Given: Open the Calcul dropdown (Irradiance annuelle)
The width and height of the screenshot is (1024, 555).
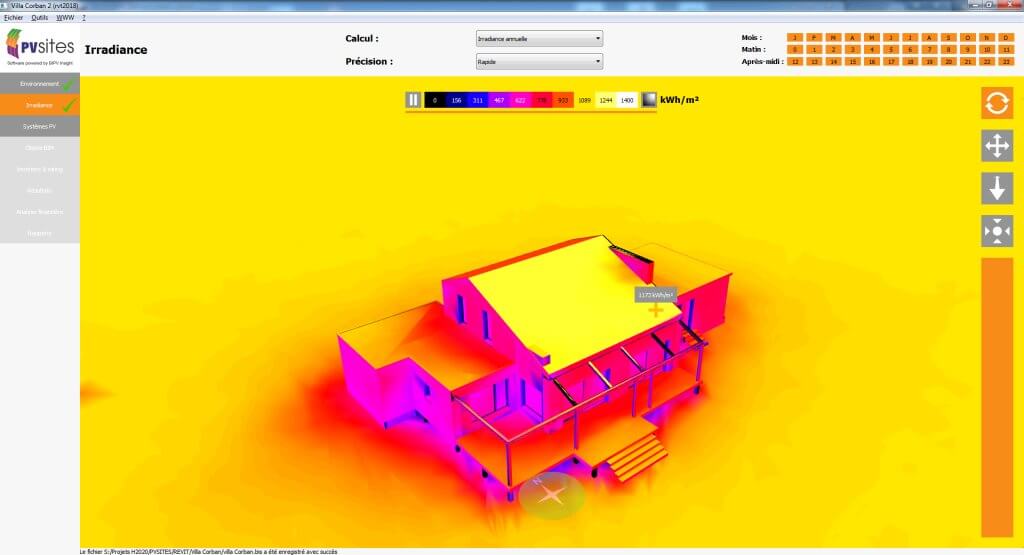Looking at the screenshot, I should click(x=539, y=39).
